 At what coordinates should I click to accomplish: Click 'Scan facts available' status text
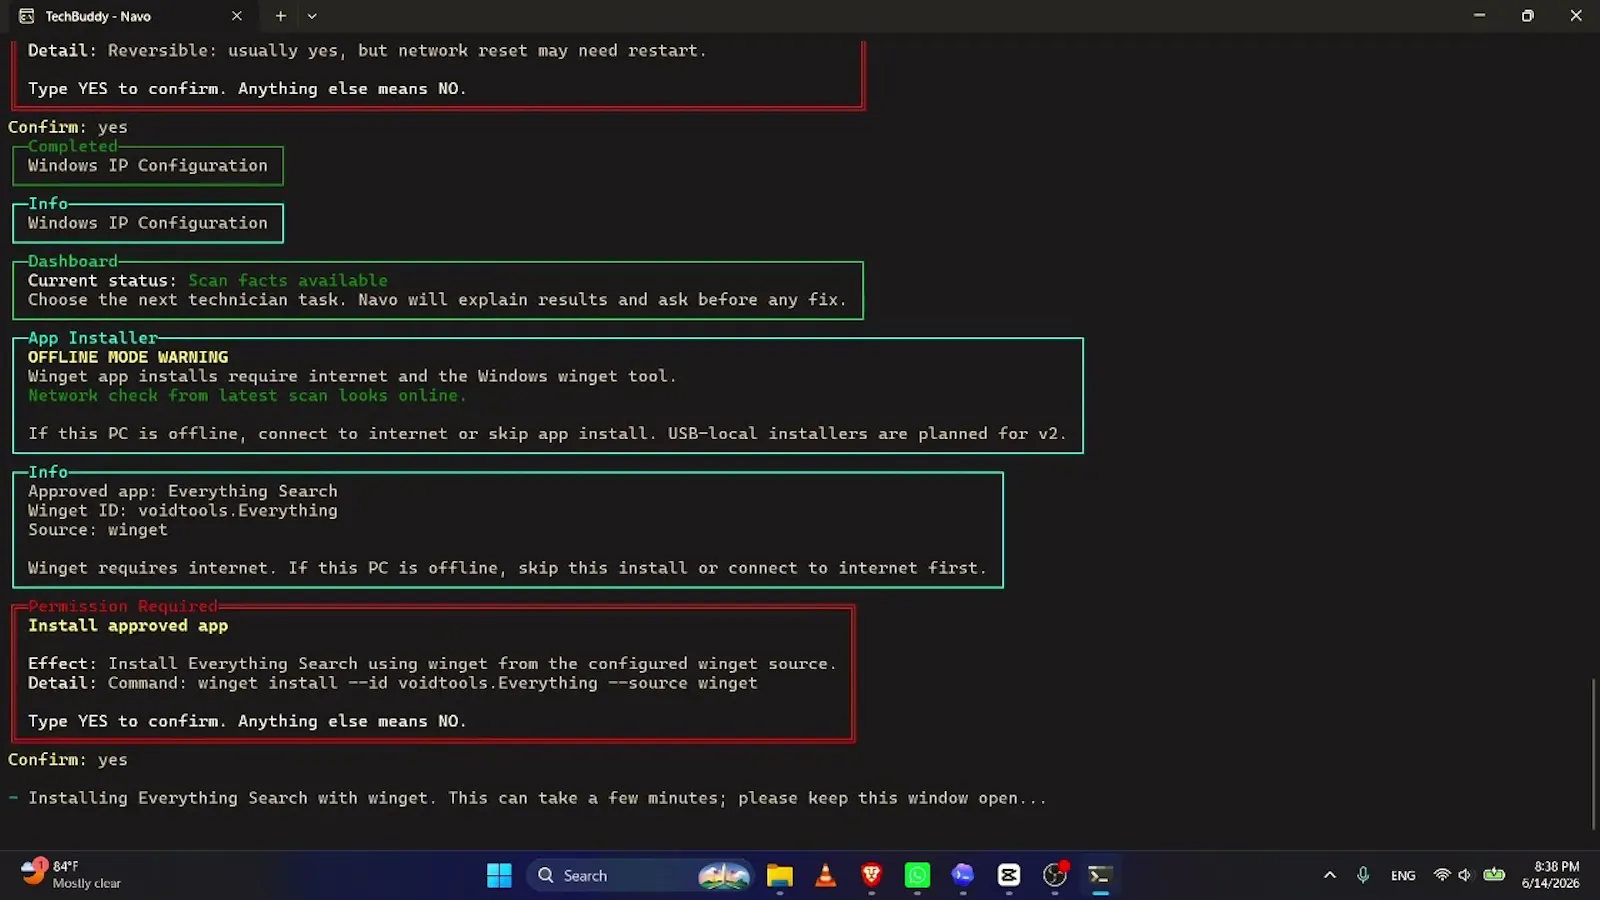pyautogui.click(x=288, y=280)
